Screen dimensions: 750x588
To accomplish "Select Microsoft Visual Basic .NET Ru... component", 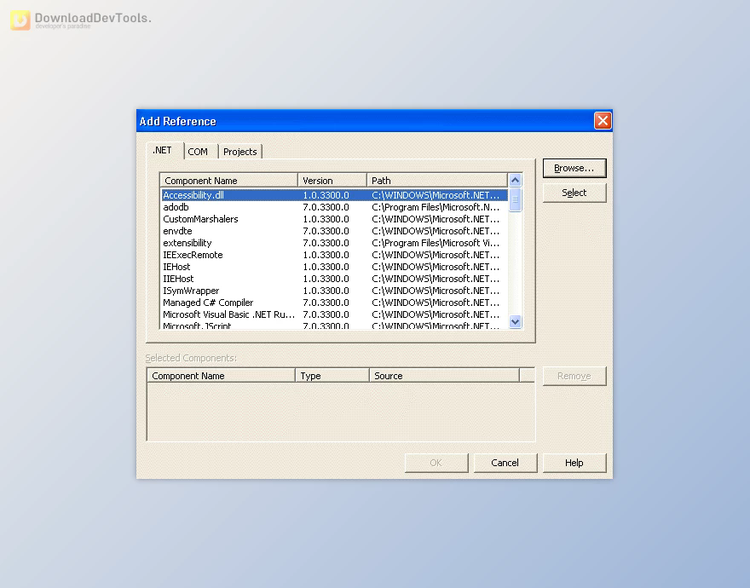I will coord(334,315).
